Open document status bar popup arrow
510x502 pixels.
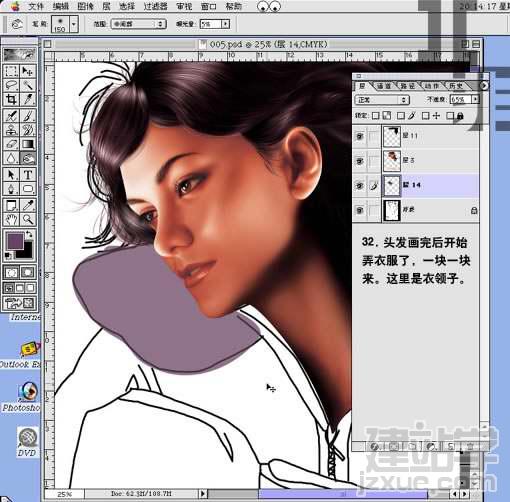click(x=203, y=493)
